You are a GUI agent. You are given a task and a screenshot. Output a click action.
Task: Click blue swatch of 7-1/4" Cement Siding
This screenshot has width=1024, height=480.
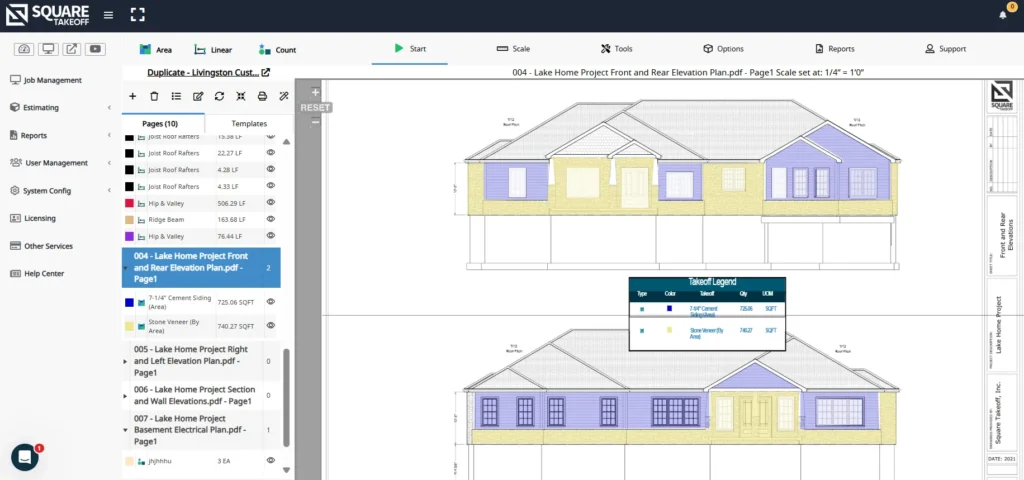click(x=129, y=302)
